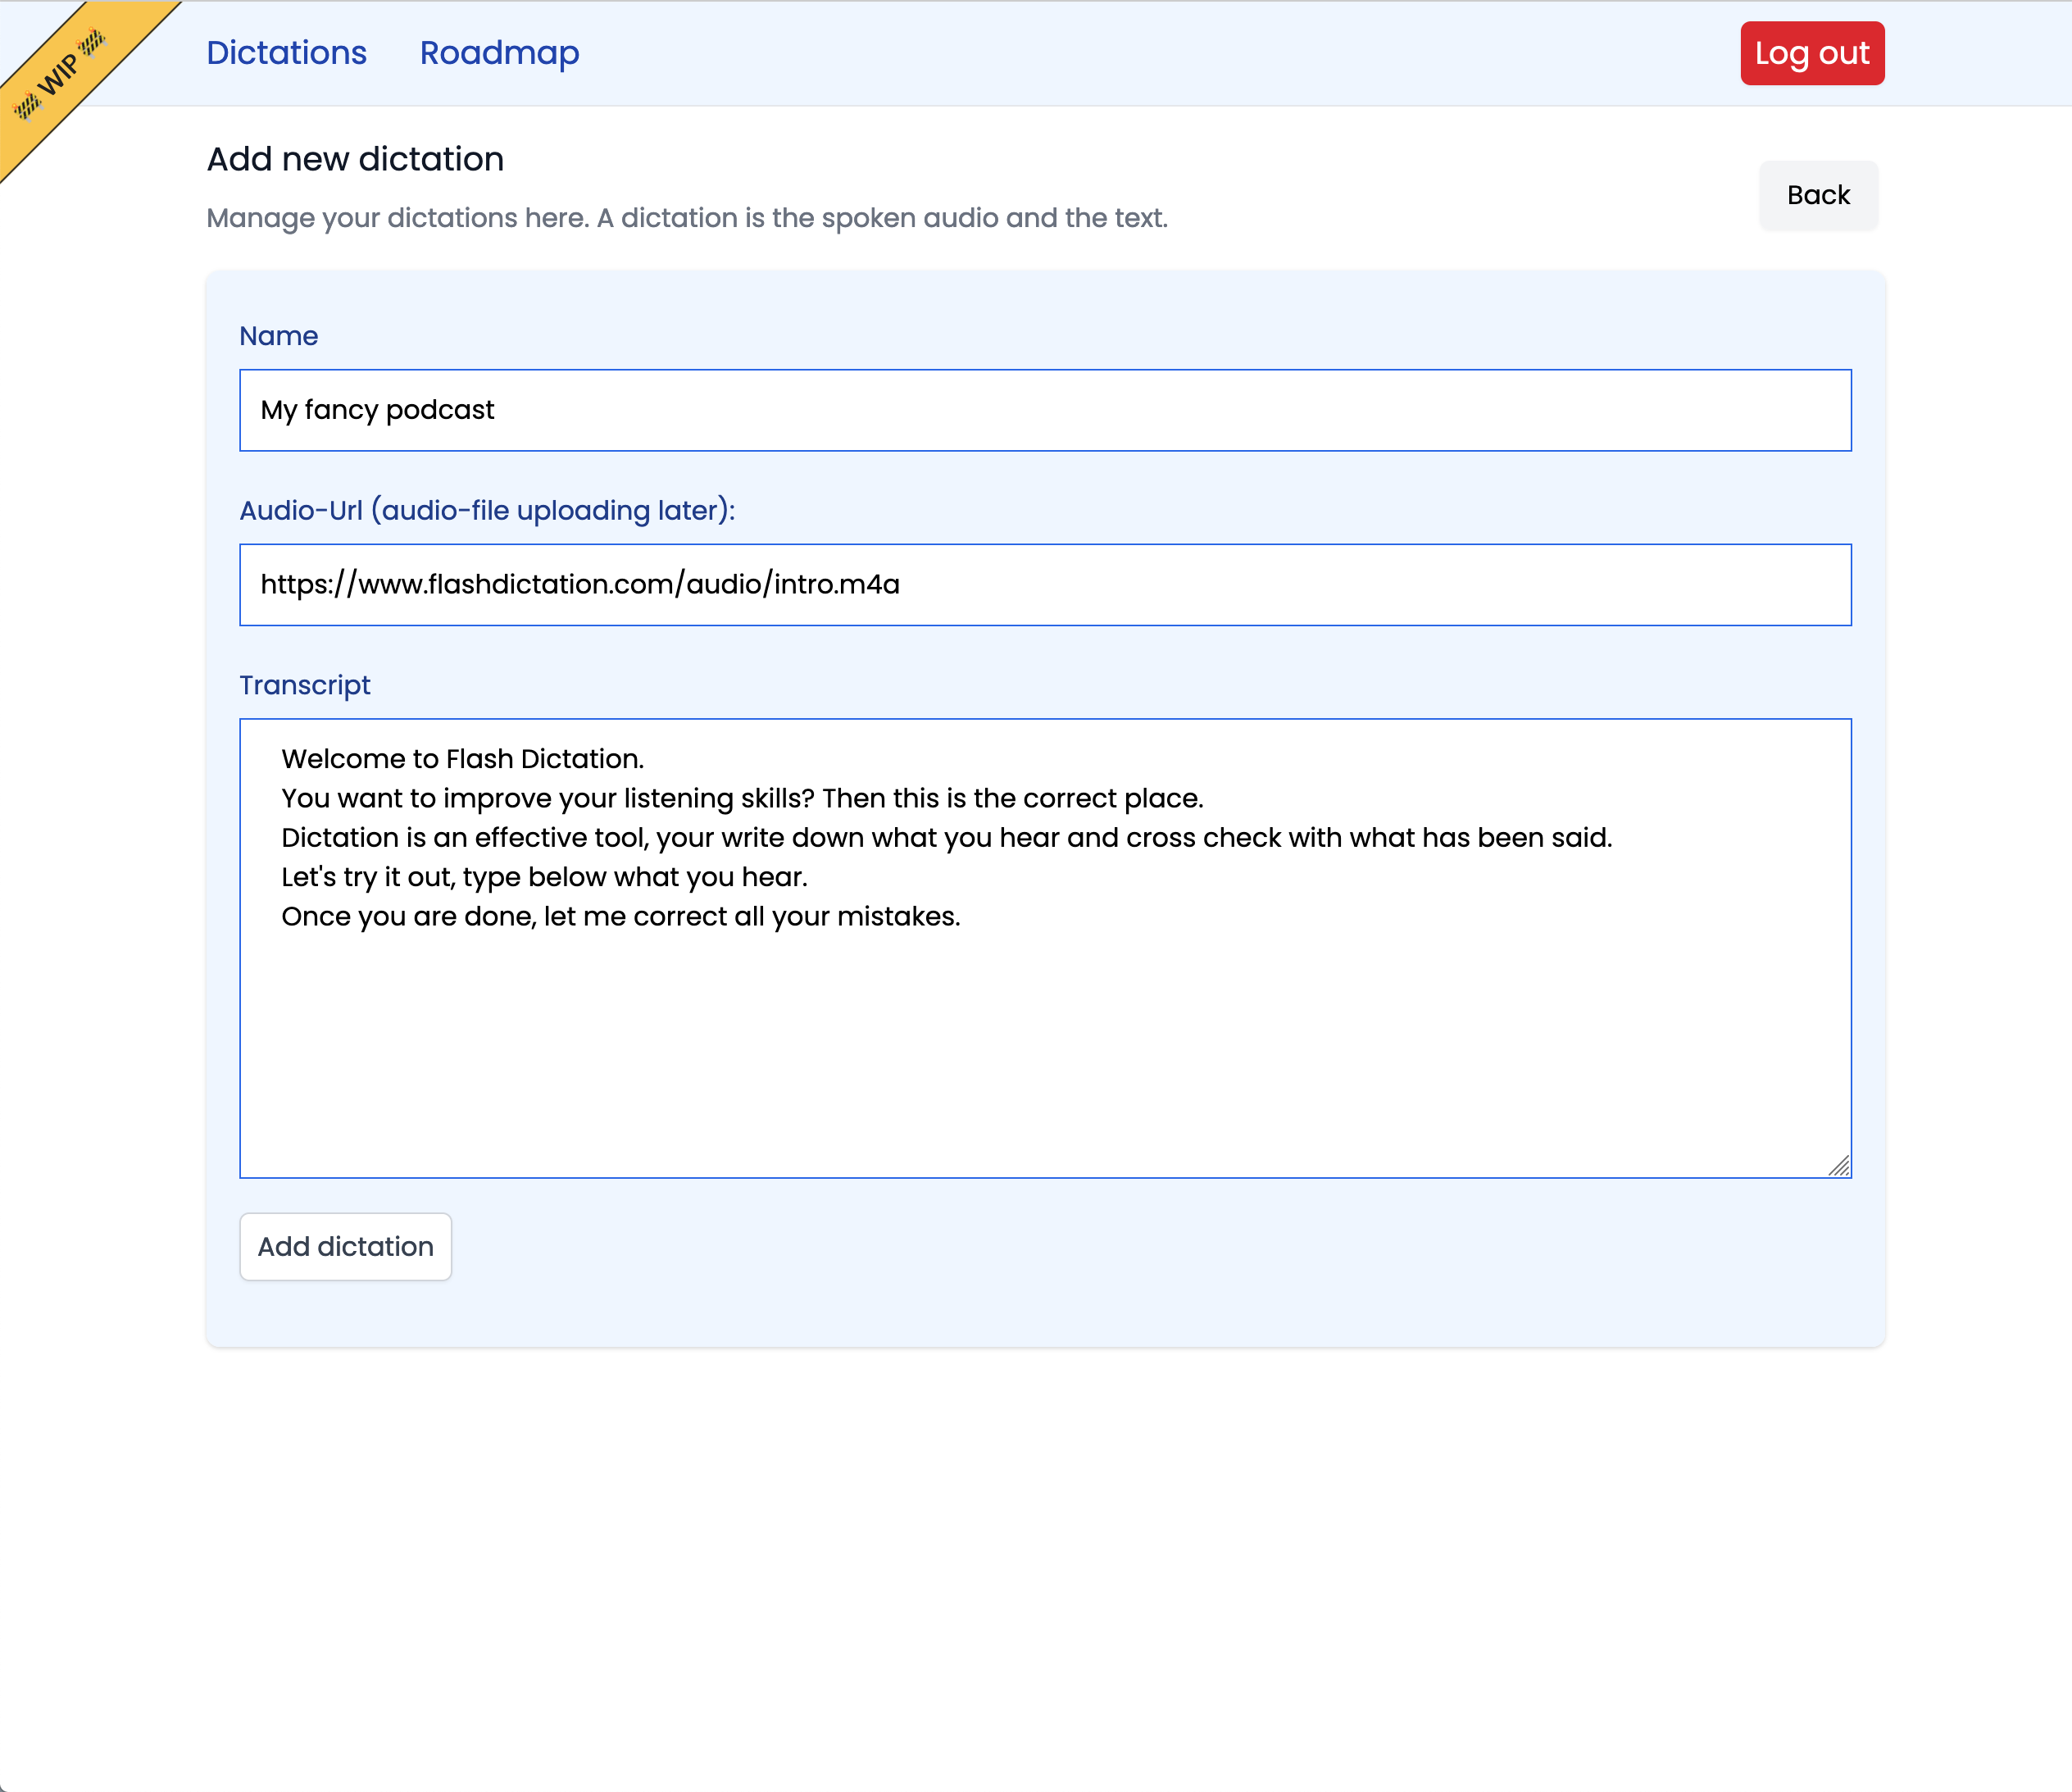Screen dimensions: 2072x1792
Task: Click the dictation management description text
Action: (687, 218)
